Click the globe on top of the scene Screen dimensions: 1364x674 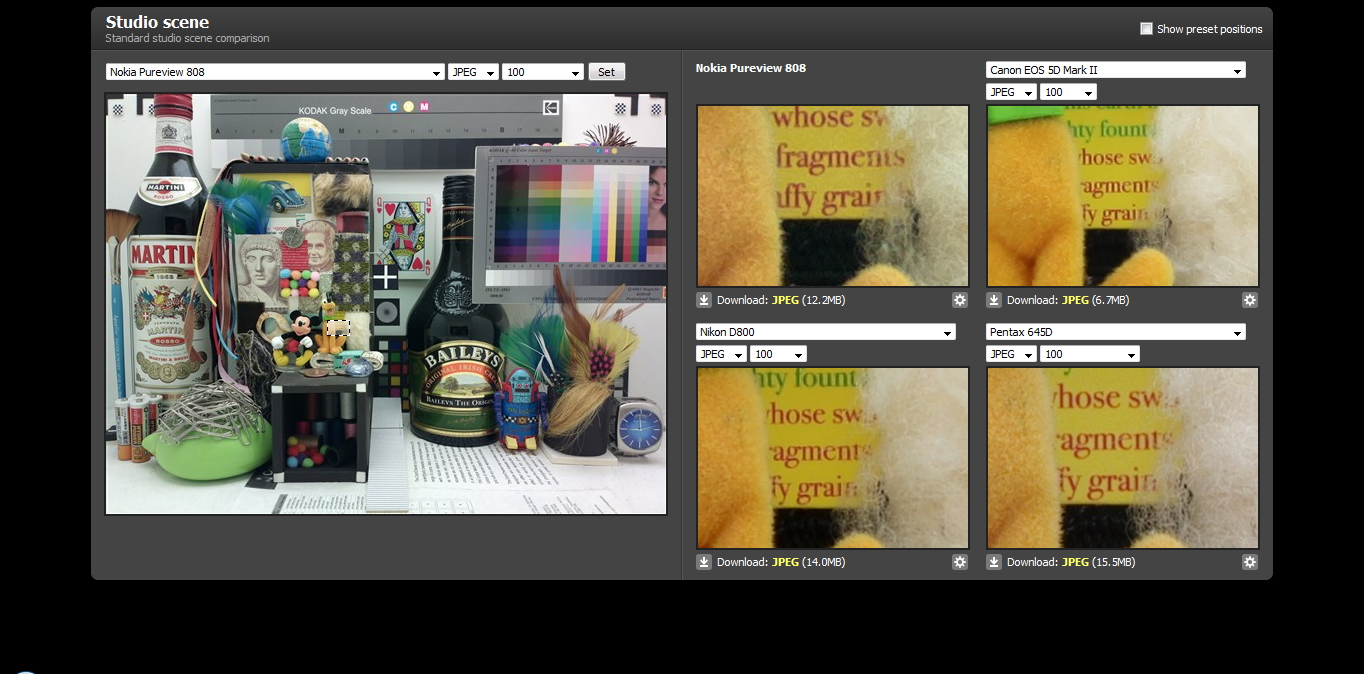click(x=305, y=139)
